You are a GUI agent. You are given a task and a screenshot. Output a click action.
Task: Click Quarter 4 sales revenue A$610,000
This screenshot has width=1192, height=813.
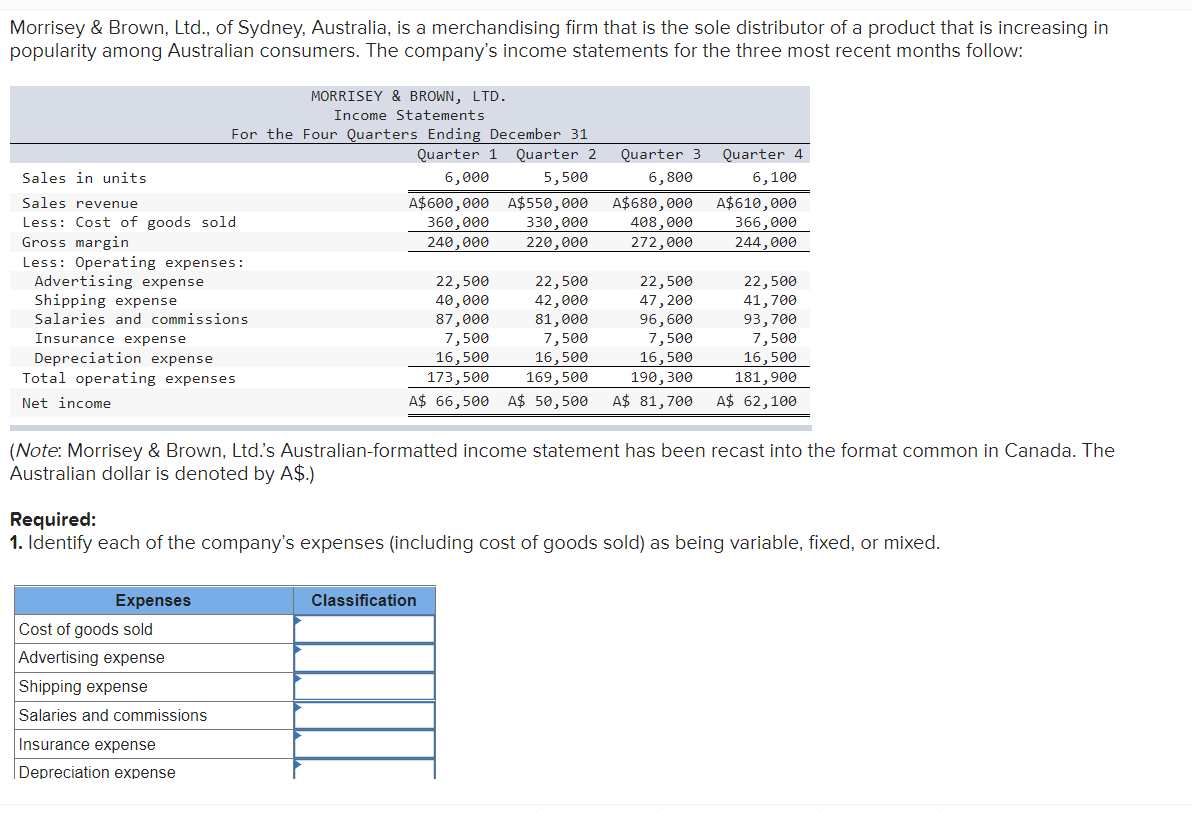click(x=756, y=203)
